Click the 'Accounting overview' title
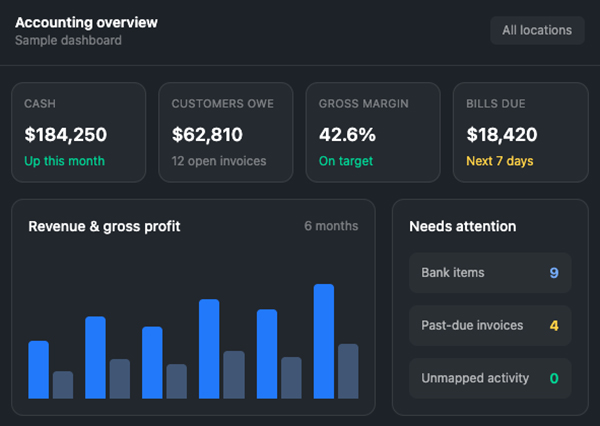Viewport: 600px width, 426px height. tap(86, 23)
